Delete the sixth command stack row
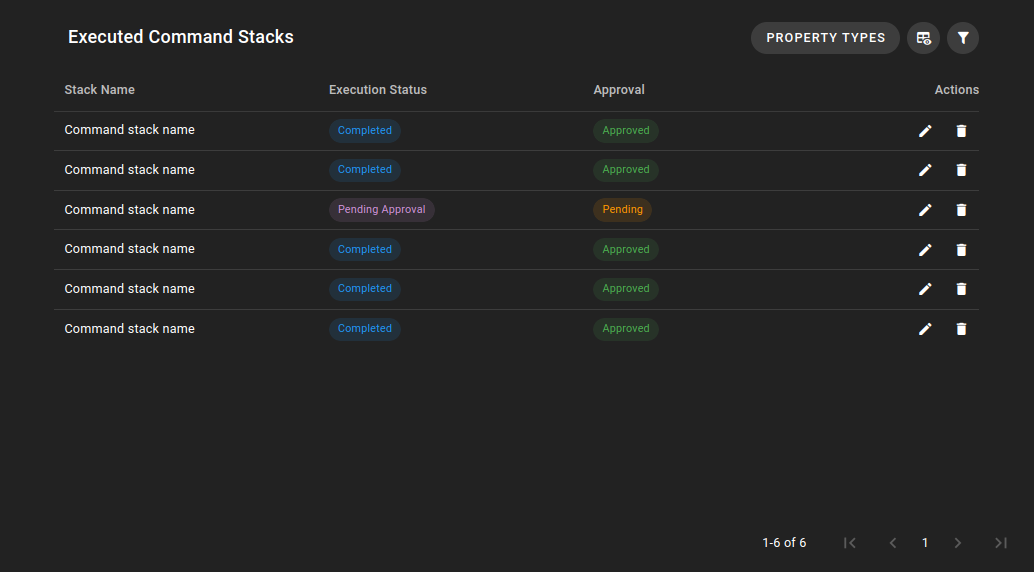 click(x=961, y=329)
